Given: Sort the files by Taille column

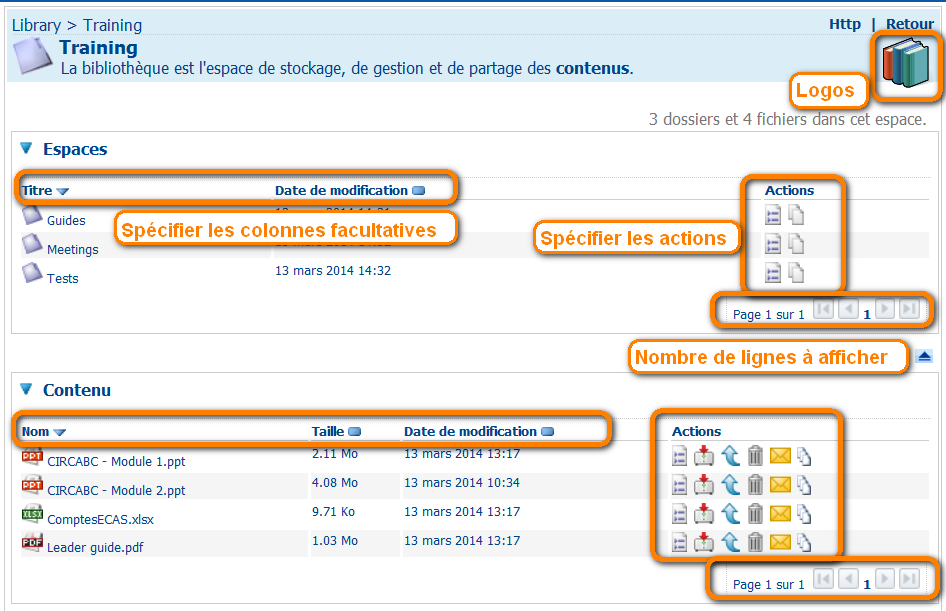Looking at the screenshot, I should click(x=328, y=432).
